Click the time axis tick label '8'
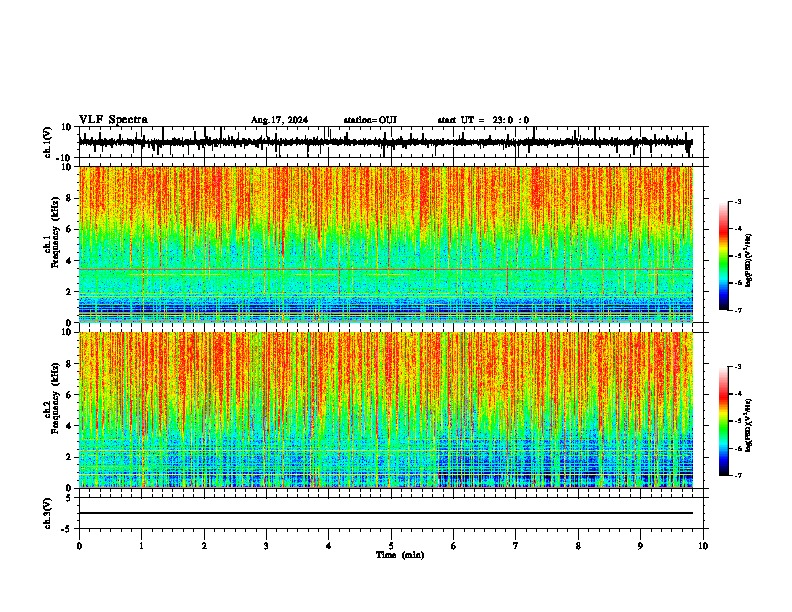Screen dimensions: 792x612 (x=578, y=546)
